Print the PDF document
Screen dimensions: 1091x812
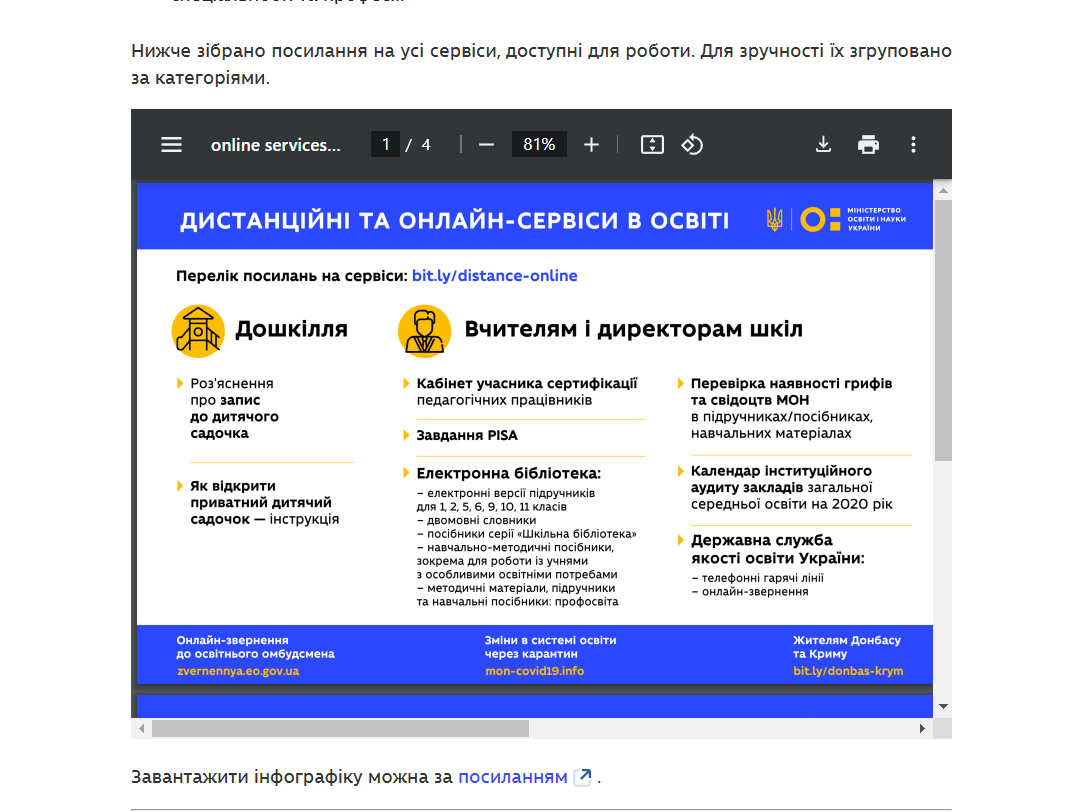[x=868, y=145]
